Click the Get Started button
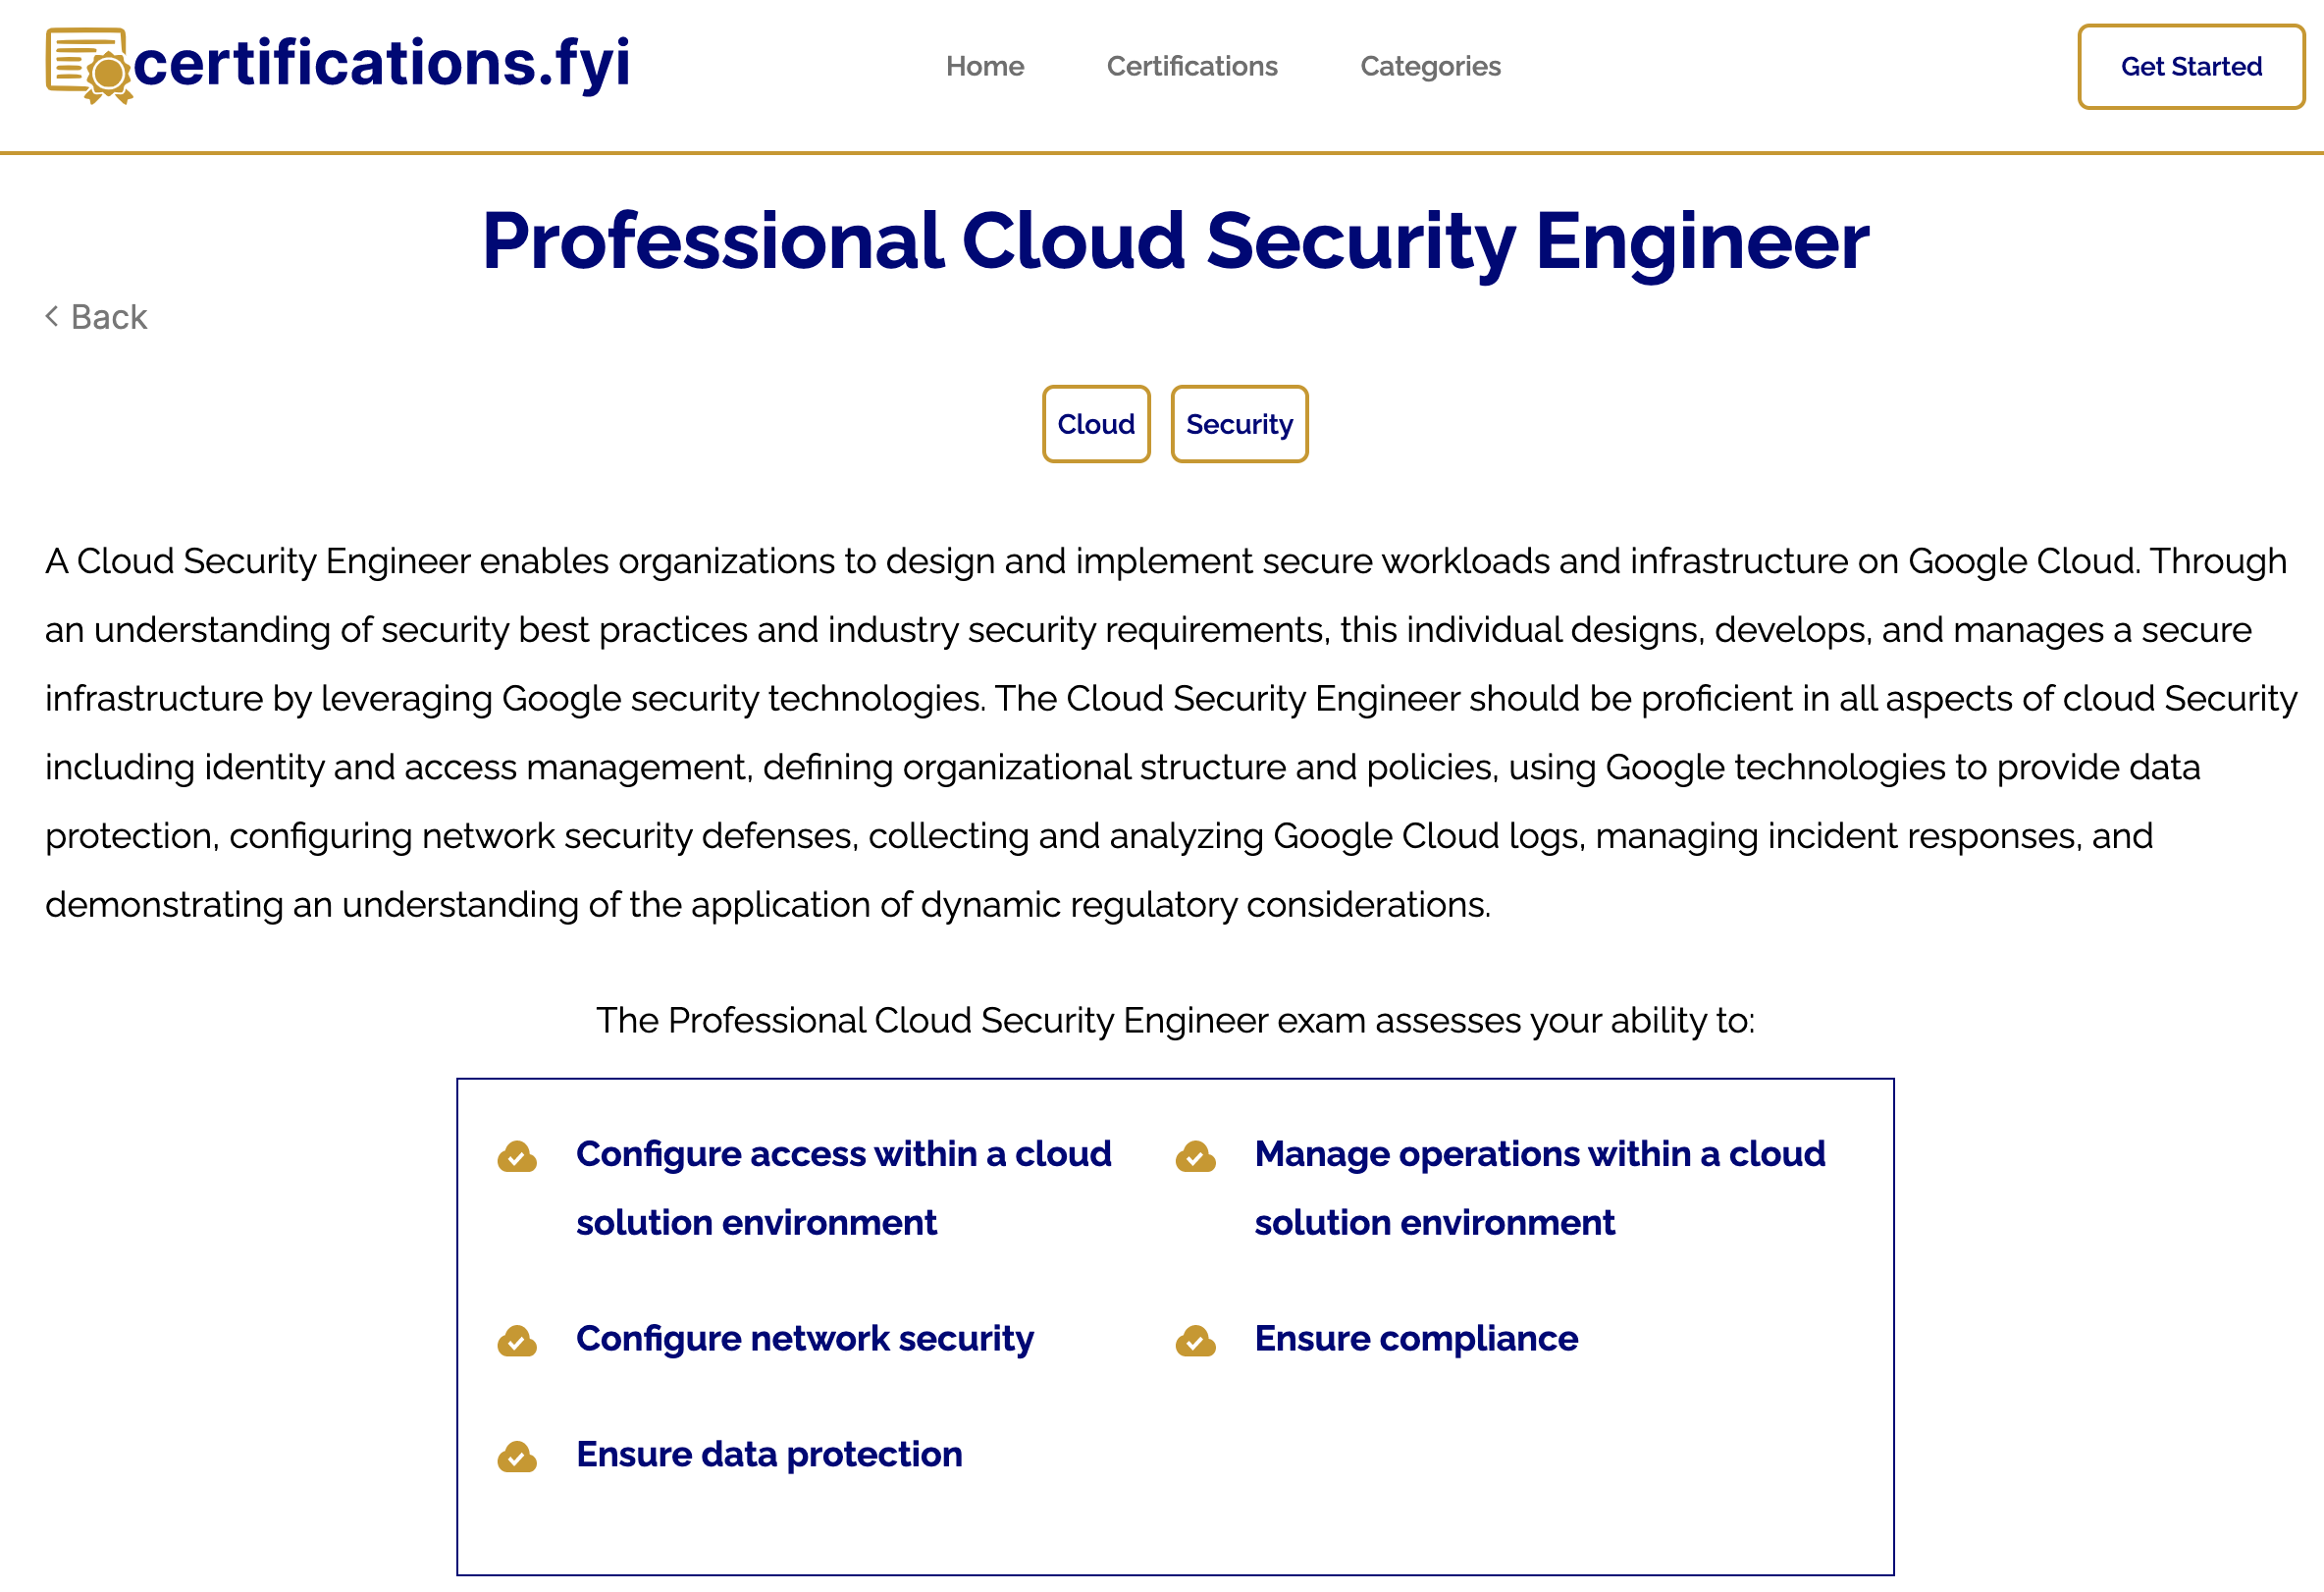 point(2191,67)
